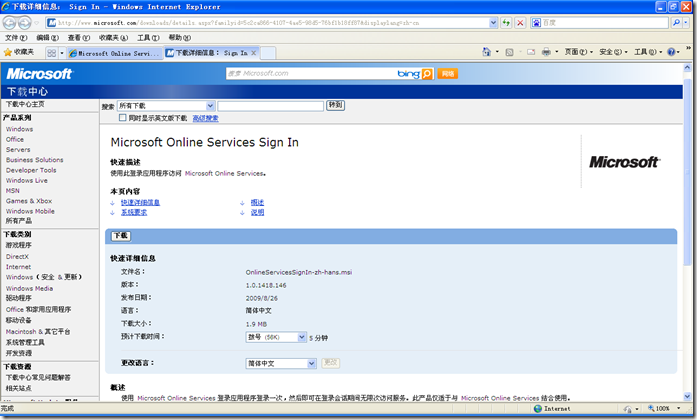Open the 工具(T) menu in the menu bar

148,38
